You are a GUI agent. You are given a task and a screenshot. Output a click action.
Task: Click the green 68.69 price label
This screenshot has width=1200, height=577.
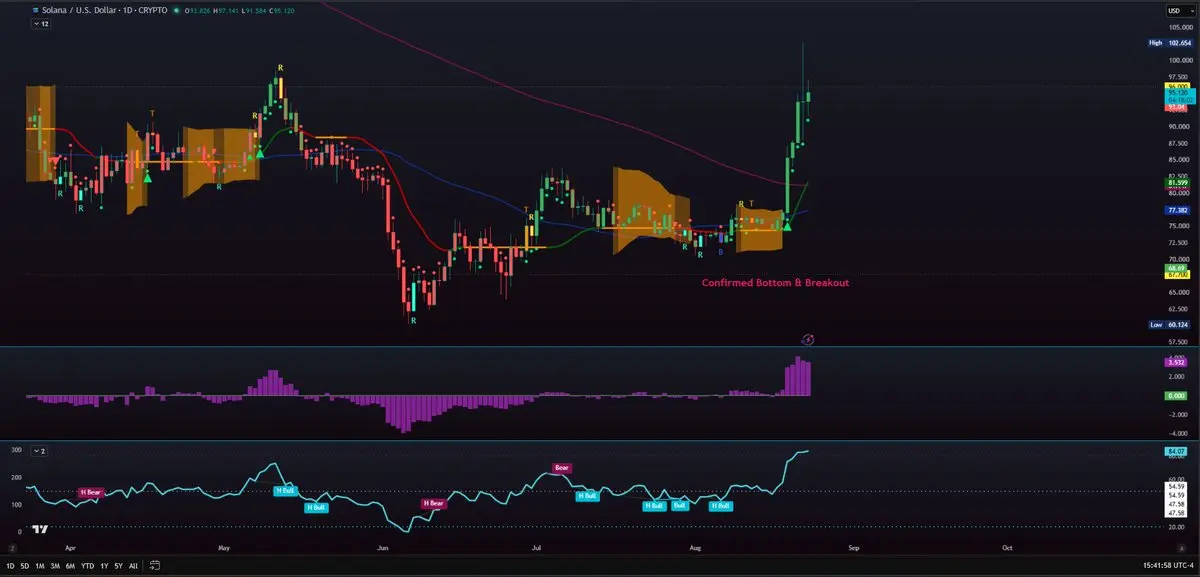[1174, 267]
